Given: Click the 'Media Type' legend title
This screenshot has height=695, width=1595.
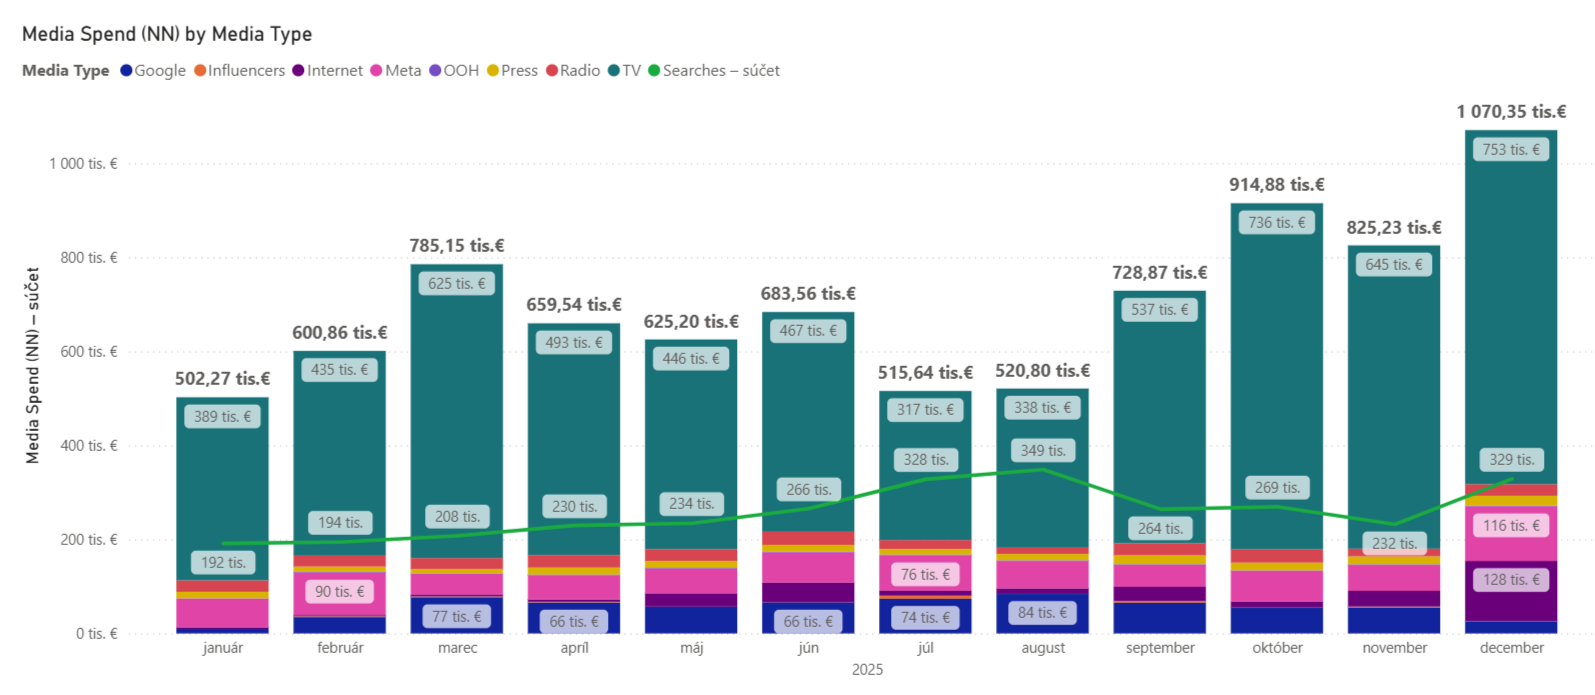Looking at the screenshot, I should 66,70.
